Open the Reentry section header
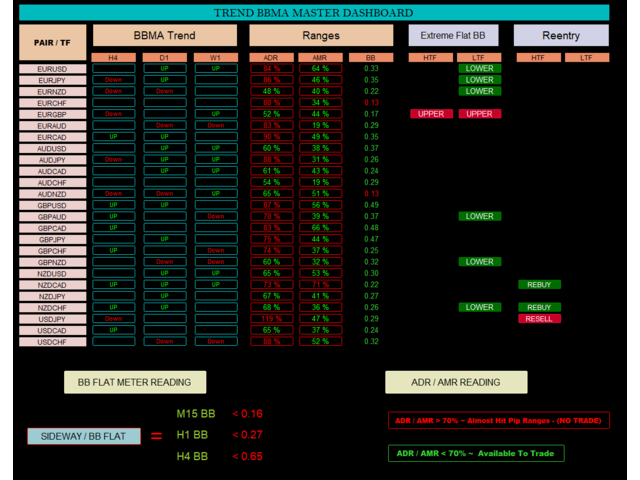640x480 pixels. 561,36
